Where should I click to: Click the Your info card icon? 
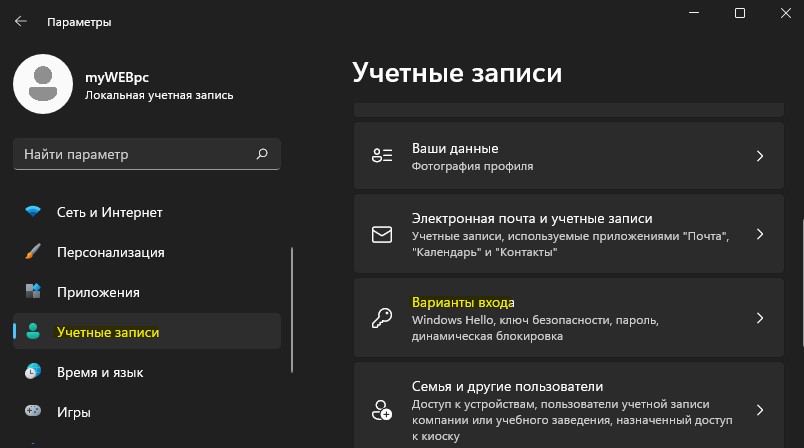[382, 155]
